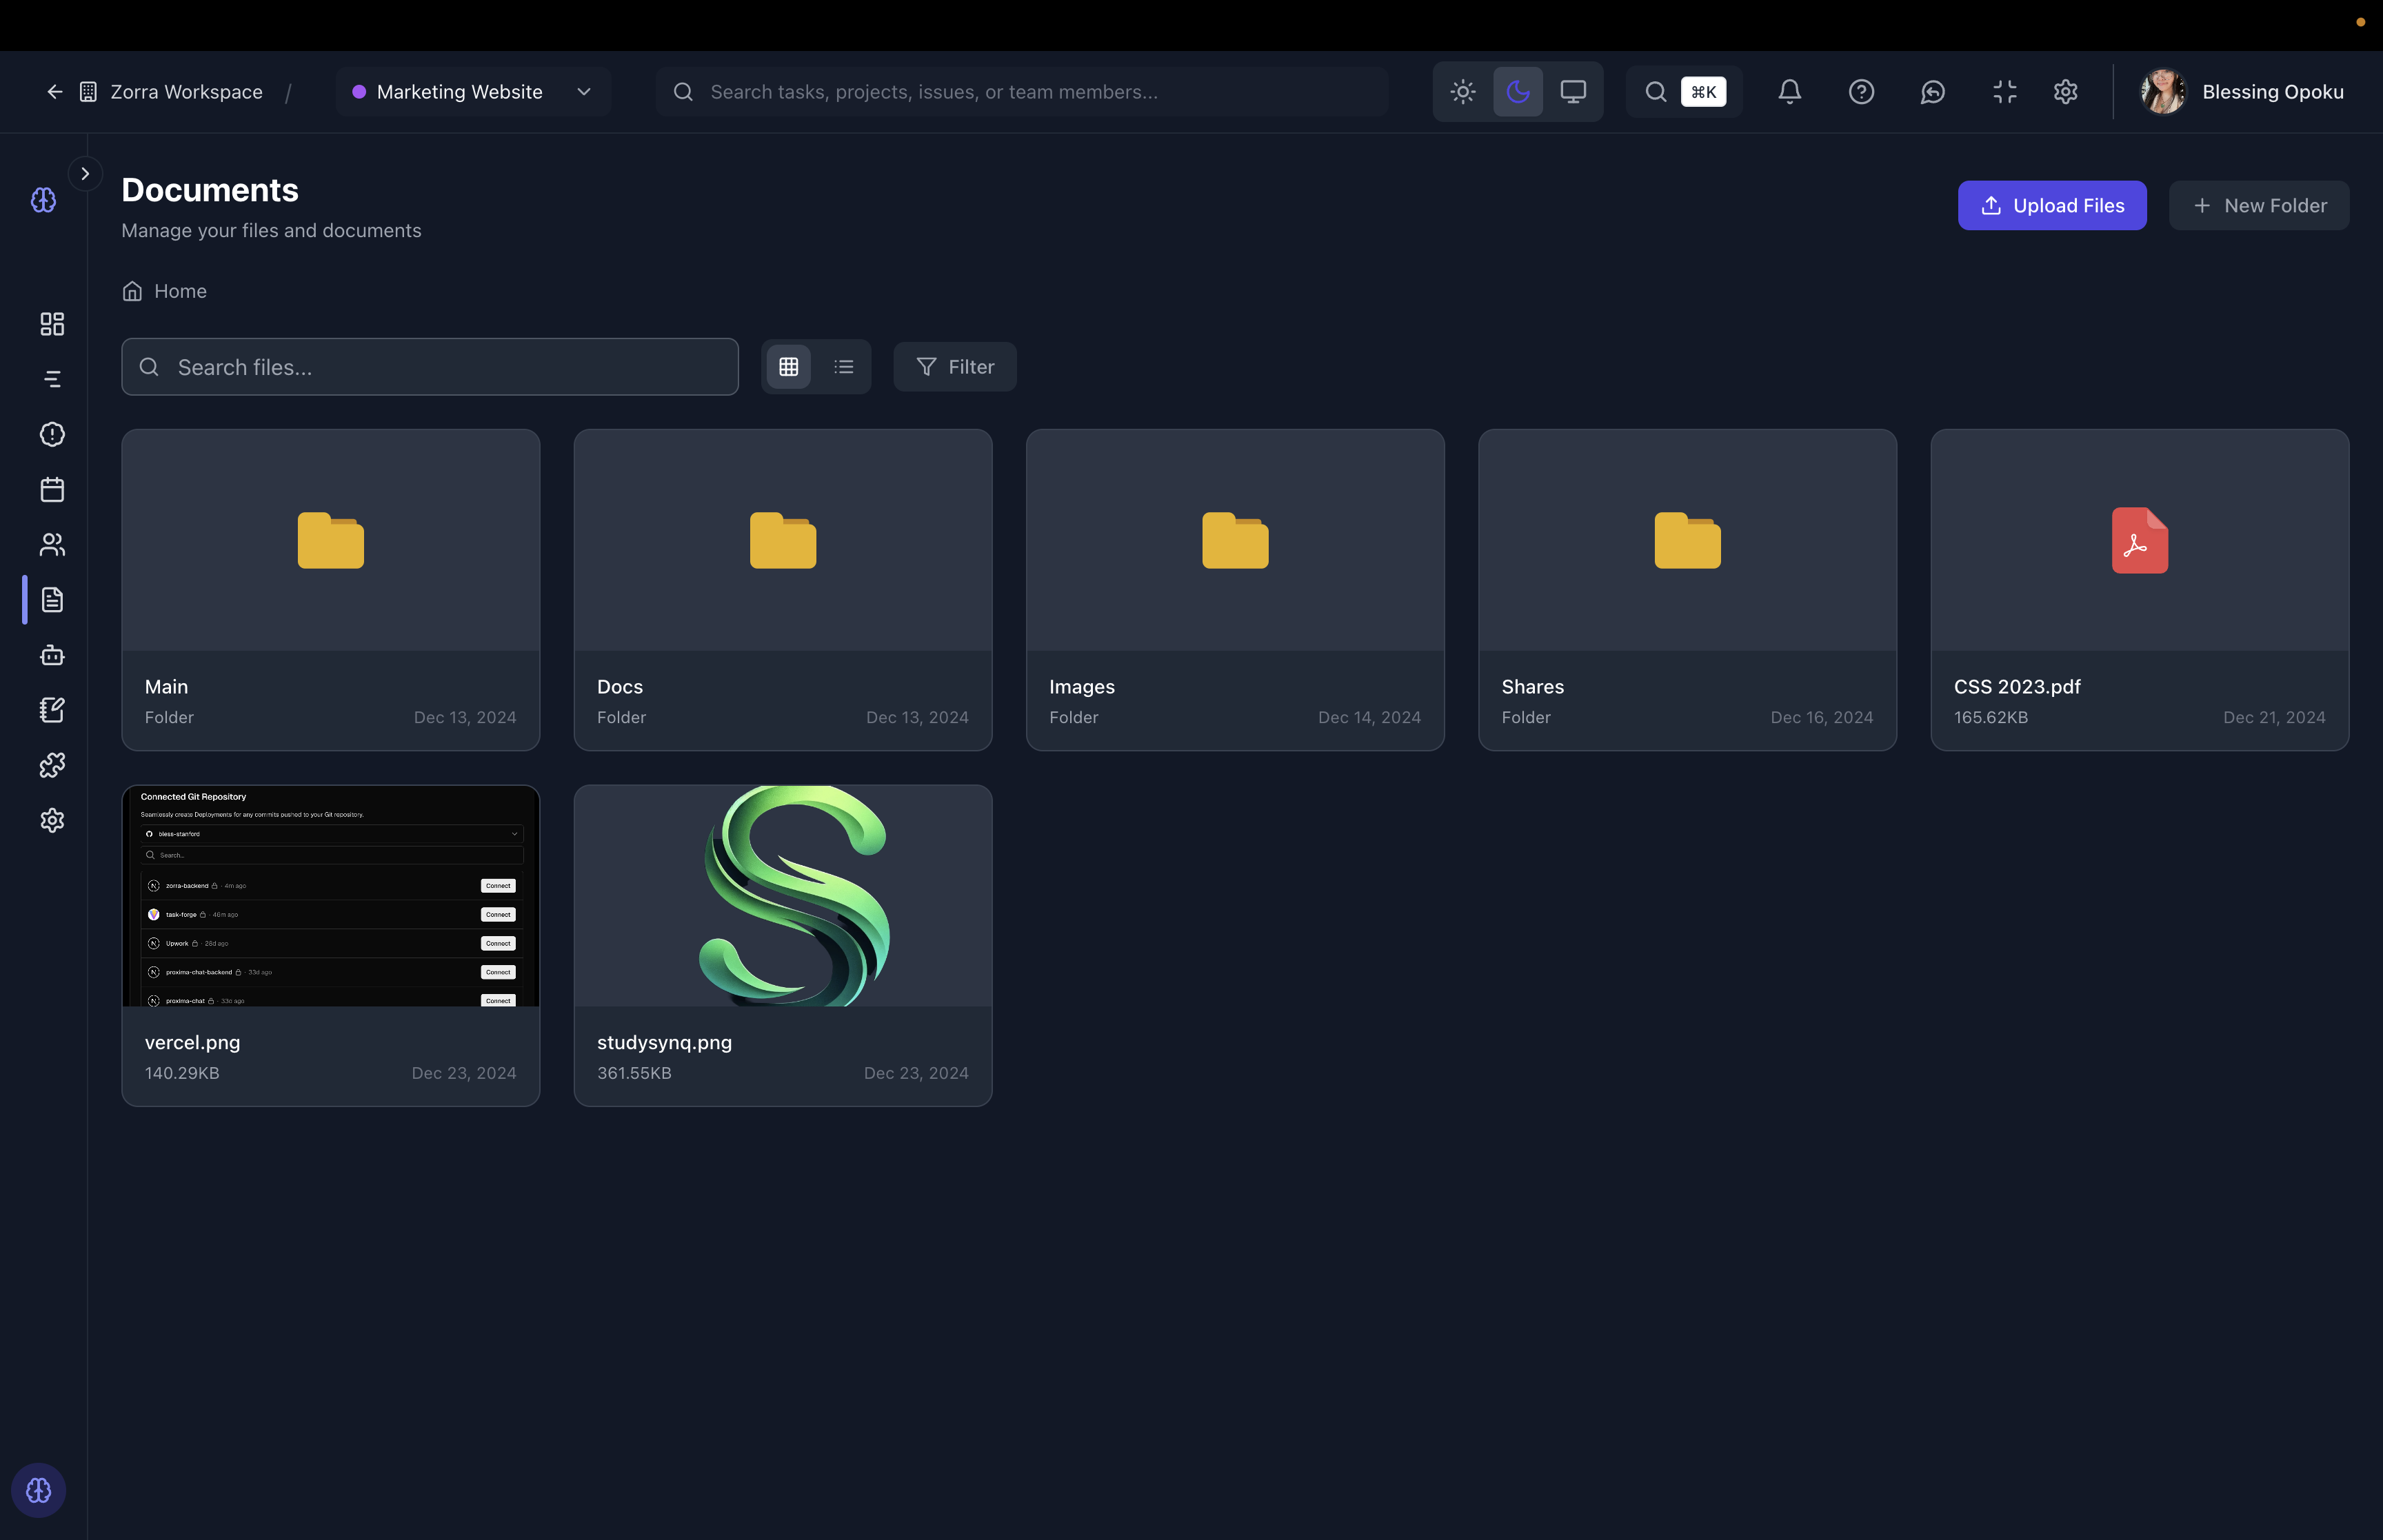Viewport: 2383px width, 1540px height.
Task: Open the dashboard icon in sidebar
Action: pyautogui.click(x=52, y=324)
